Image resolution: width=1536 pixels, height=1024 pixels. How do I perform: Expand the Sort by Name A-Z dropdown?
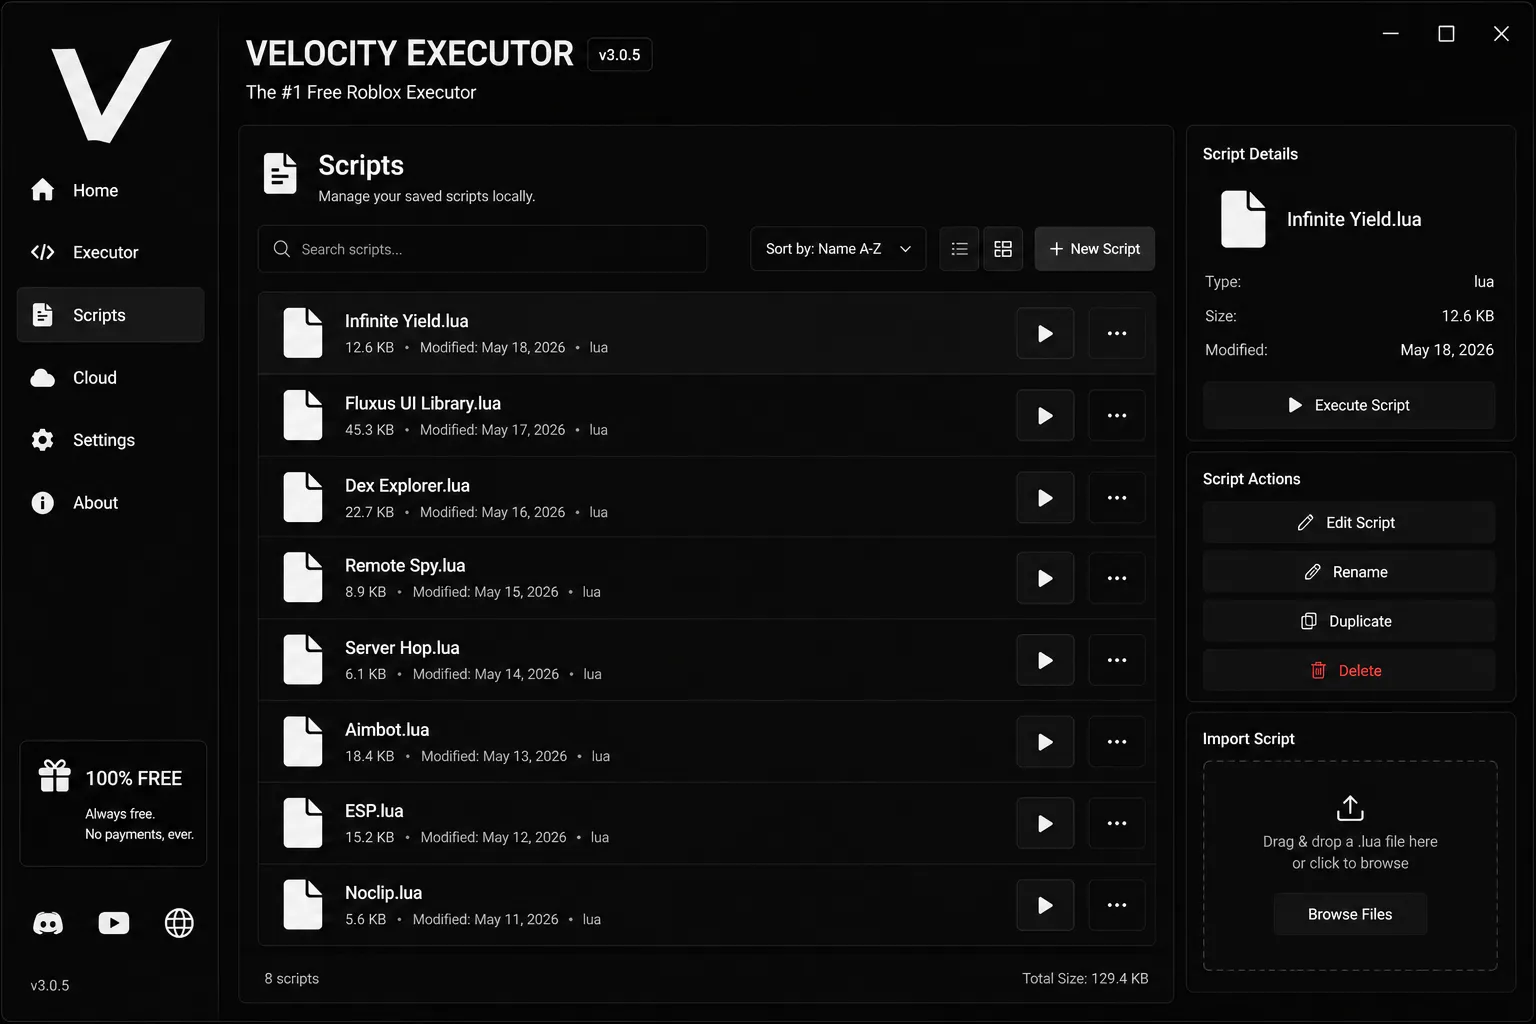click(838, 249)
